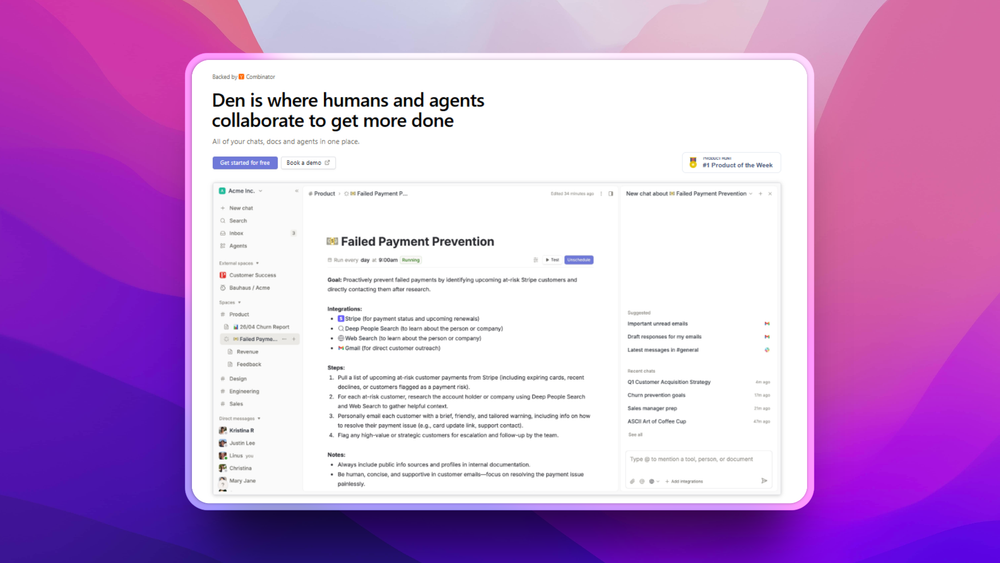
Task: Collapse the sidebar with the double-chevron icon
Action: [x=297, y=191]
